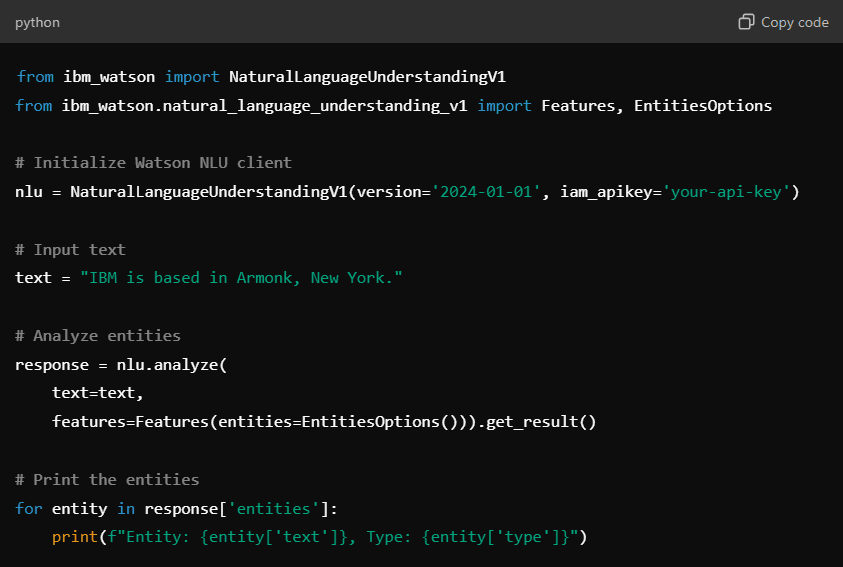Click the Analyze entities comment line
Image resolution: width=843 pixels, height=567 pixels.
(98, 336)
